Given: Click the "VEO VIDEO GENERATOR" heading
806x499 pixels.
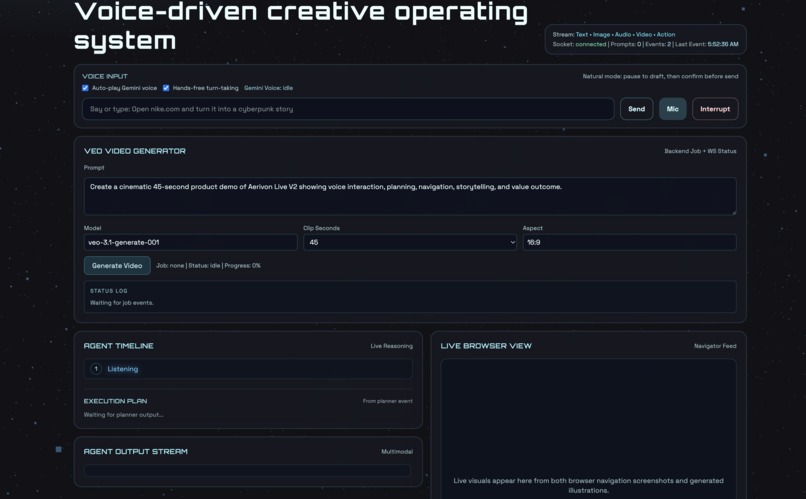Looking at the screenshot, I should [x=135, y=151].
